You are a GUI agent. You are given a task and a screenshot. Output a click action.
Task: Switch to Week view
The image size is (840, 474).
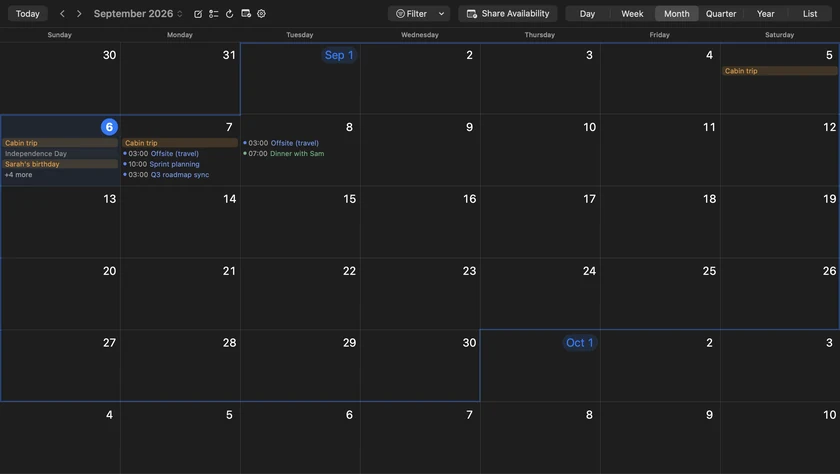point(632,13)
